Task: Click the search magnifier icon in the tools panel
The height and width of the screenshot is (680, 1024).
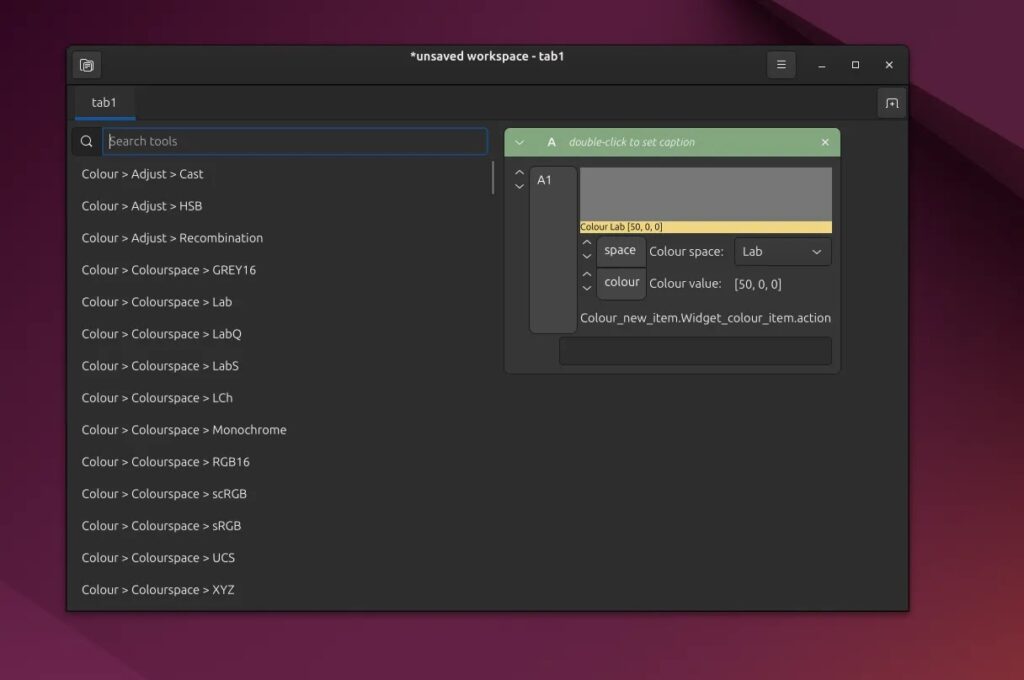Action: pos(86,141)
